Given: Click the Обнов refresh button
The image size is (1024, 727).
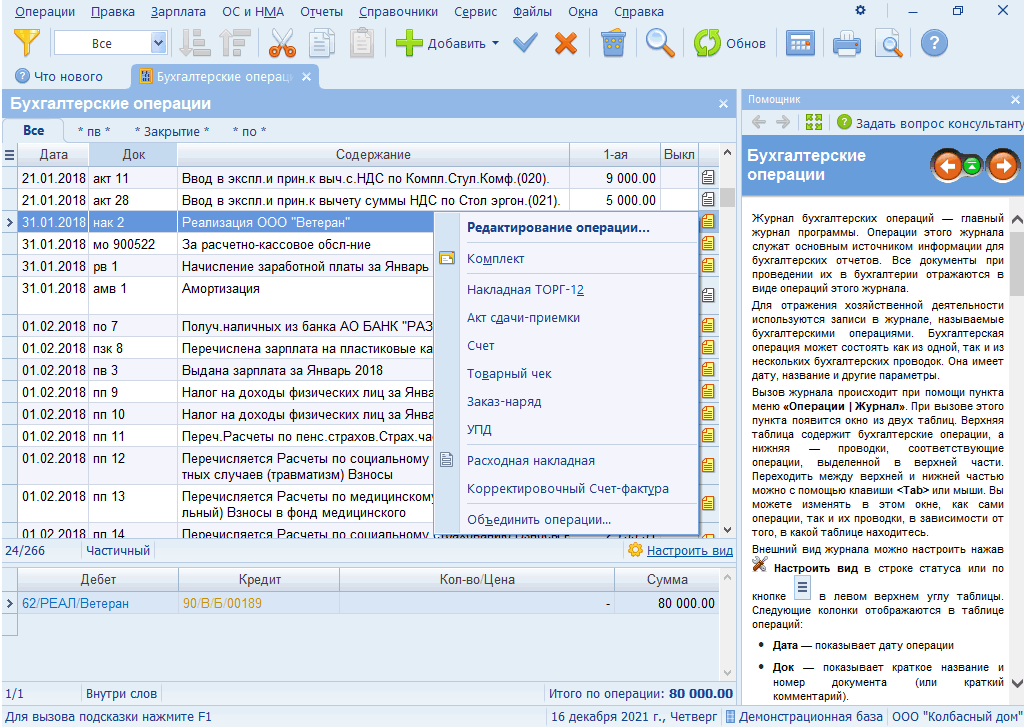Looking at the screenshot, I should [731, 43].
